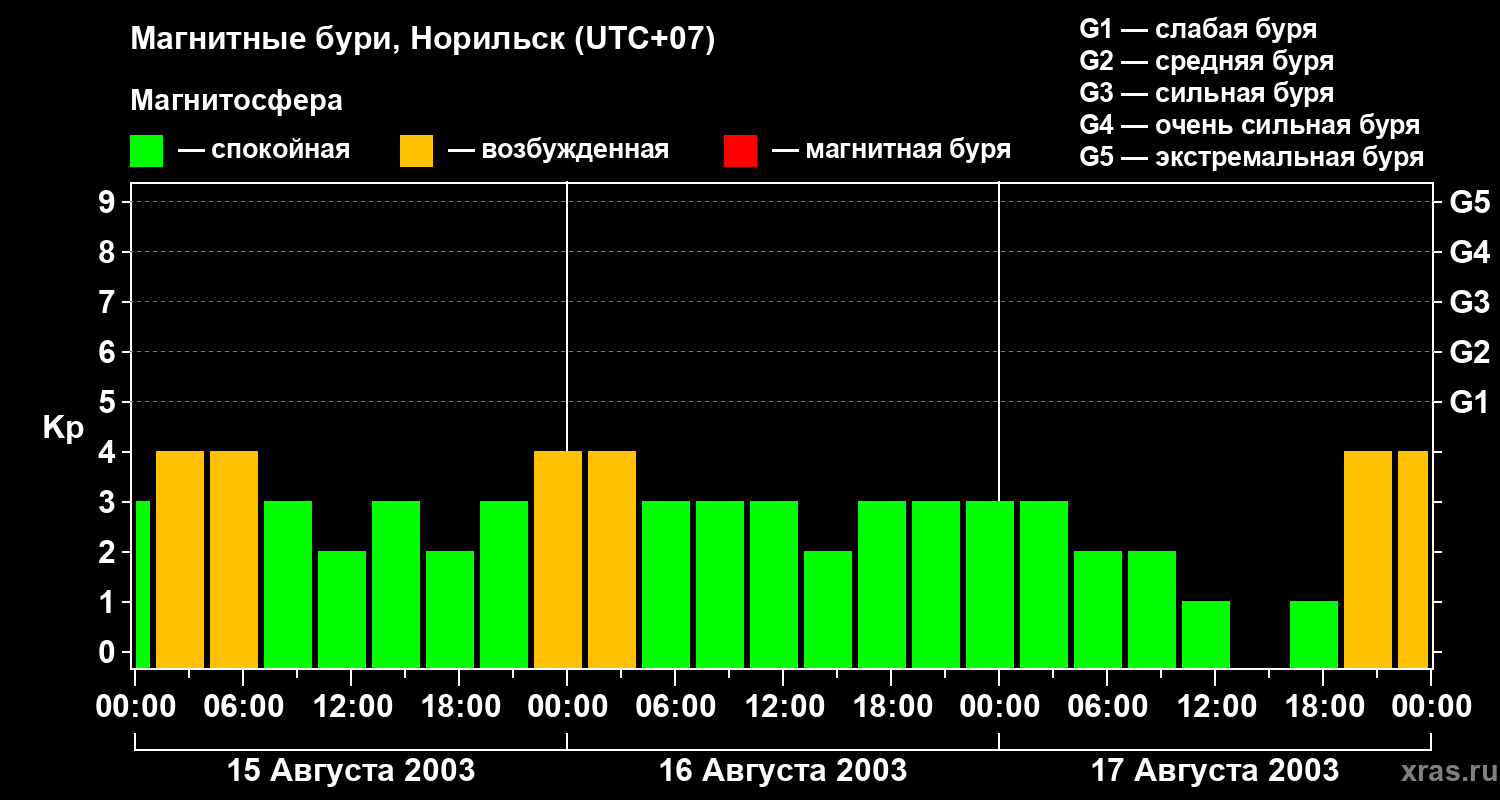Click the '18:00' time label under 17 August
The image size is (1500, 800).
point(1322,707)
